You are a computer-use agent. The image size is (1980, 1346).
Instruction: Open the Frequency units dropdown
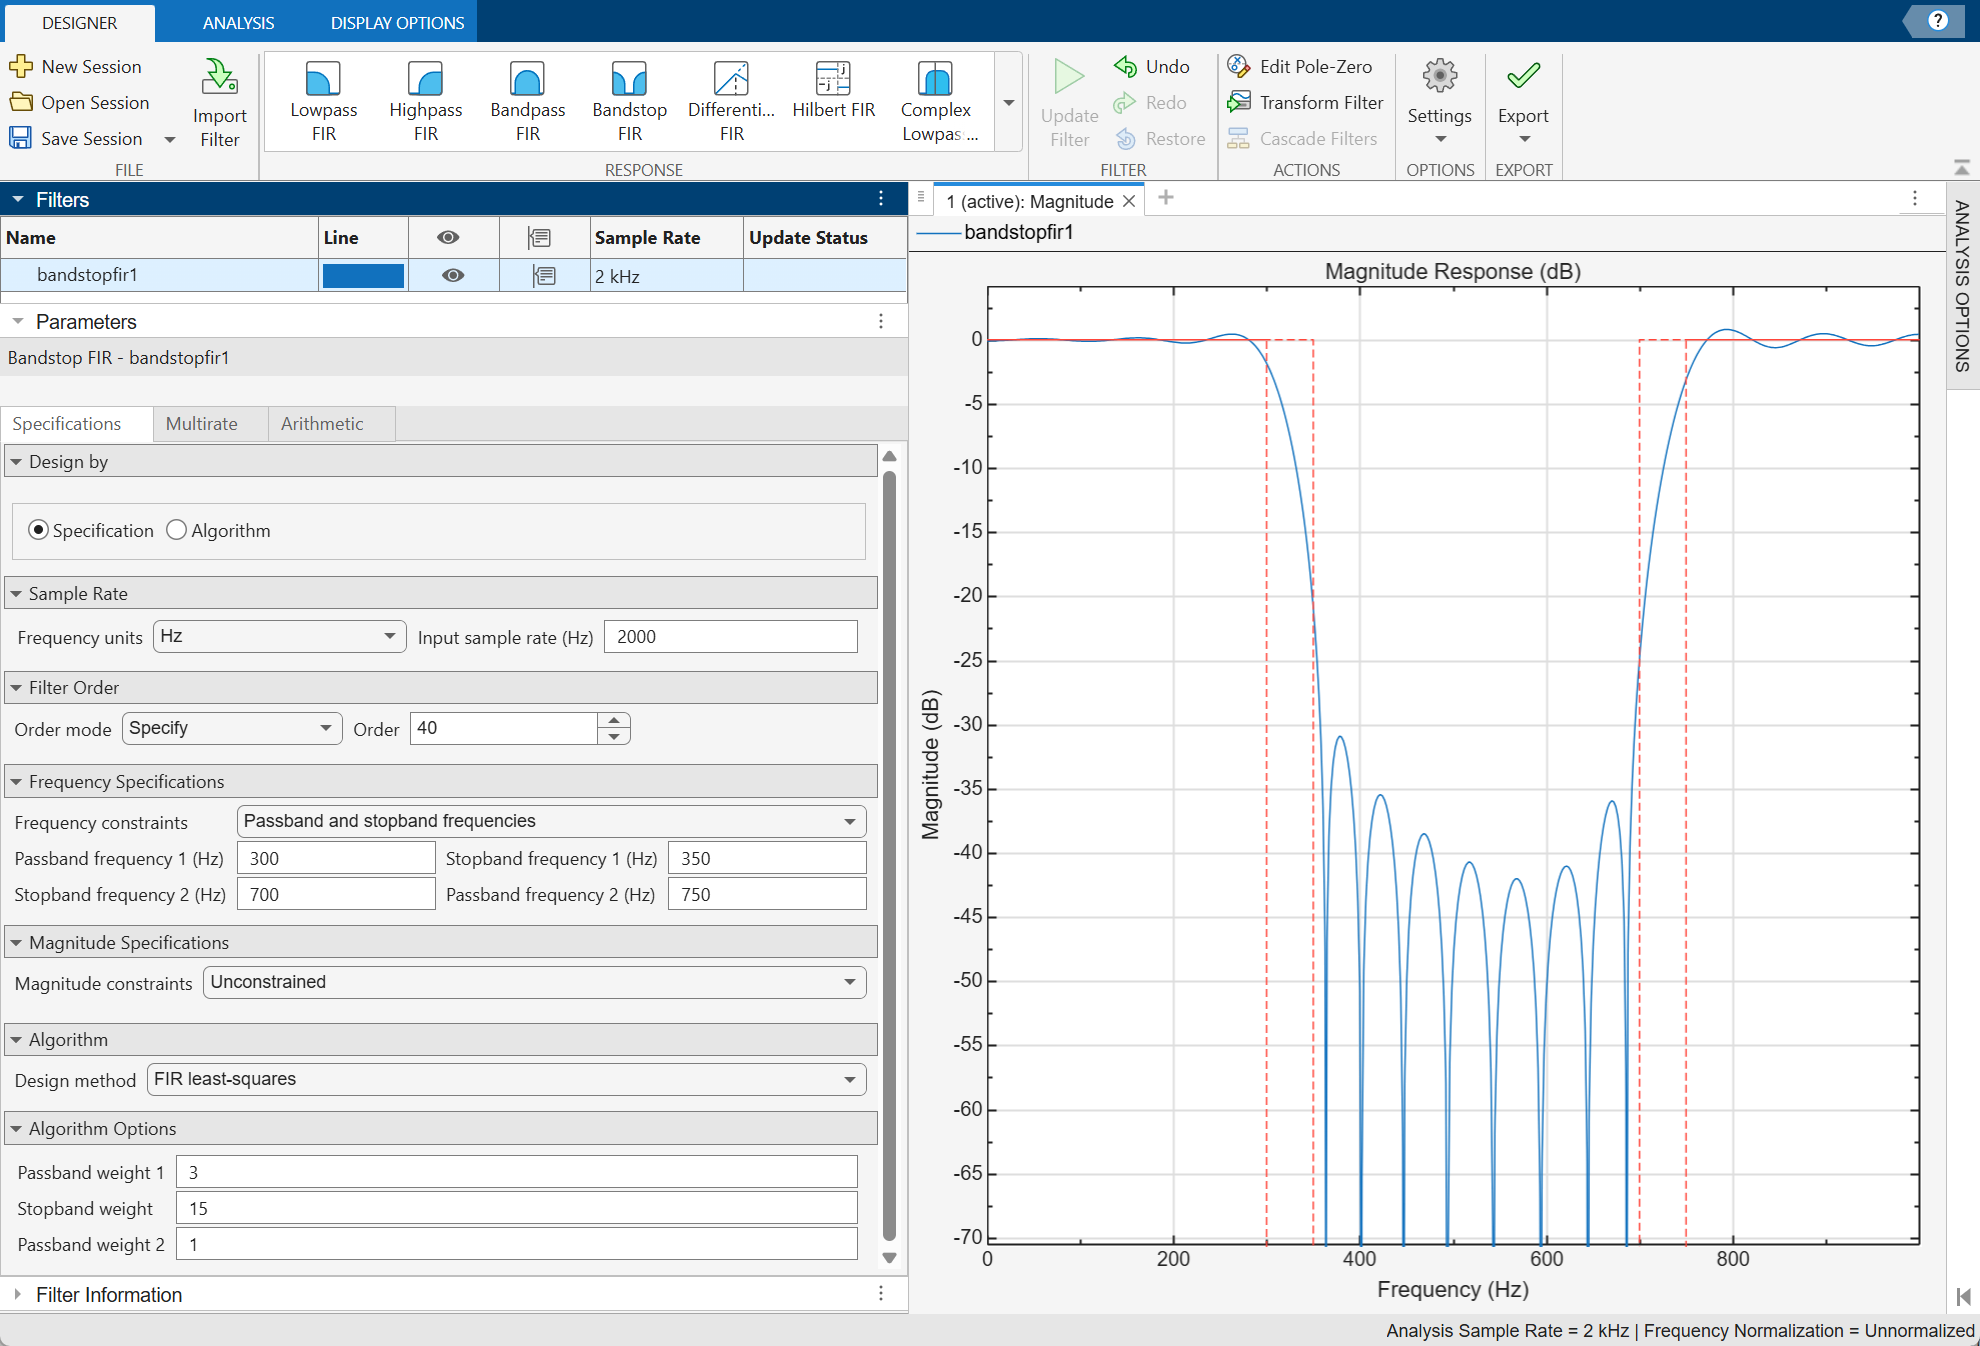[388, 636]
